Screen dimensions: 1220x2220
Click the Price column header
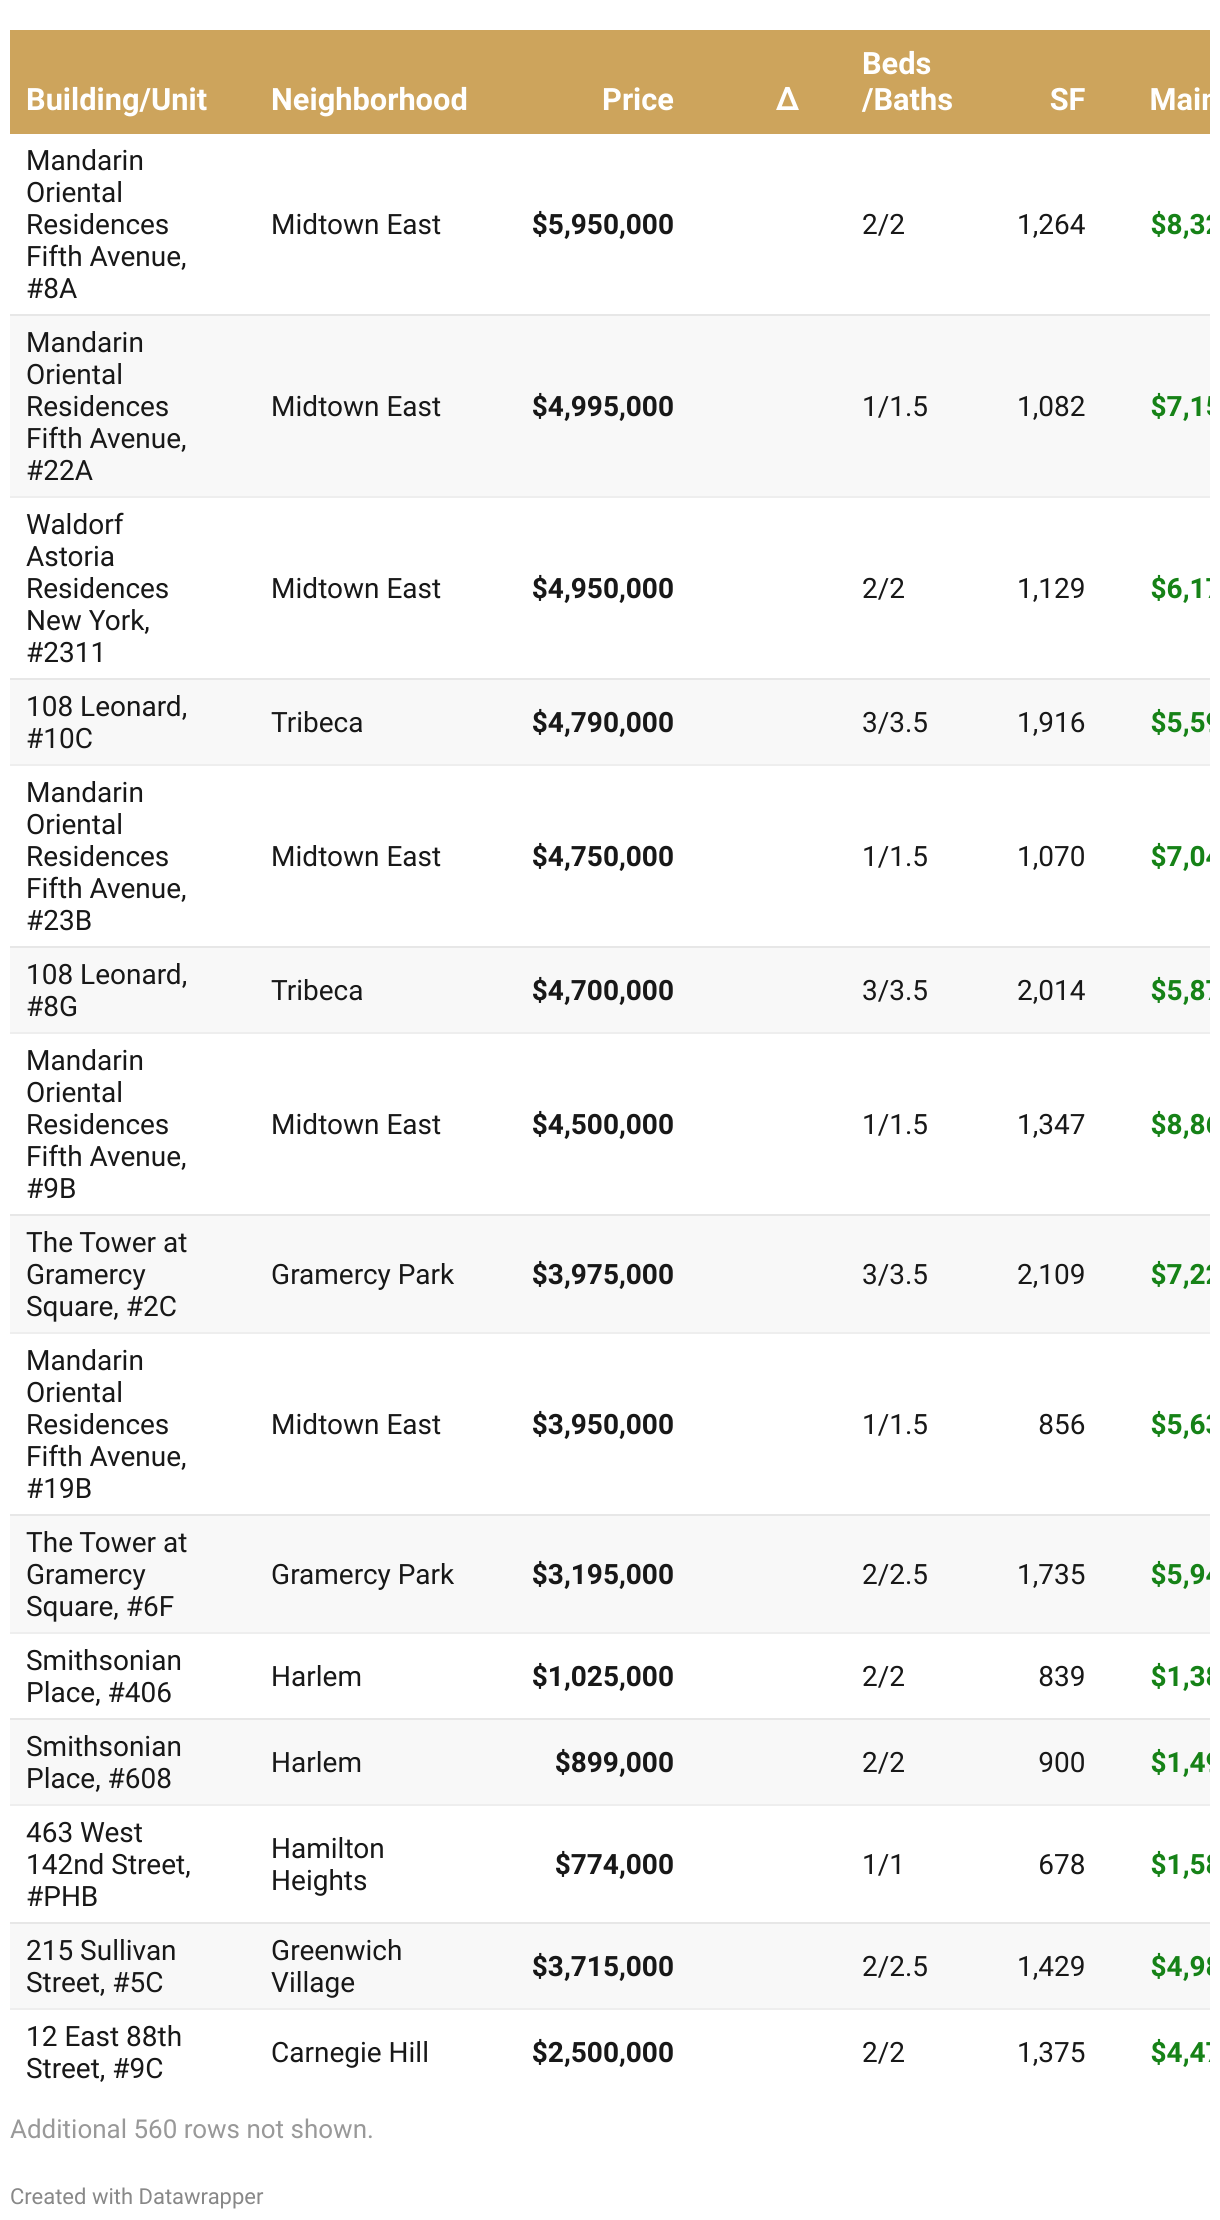637,99
